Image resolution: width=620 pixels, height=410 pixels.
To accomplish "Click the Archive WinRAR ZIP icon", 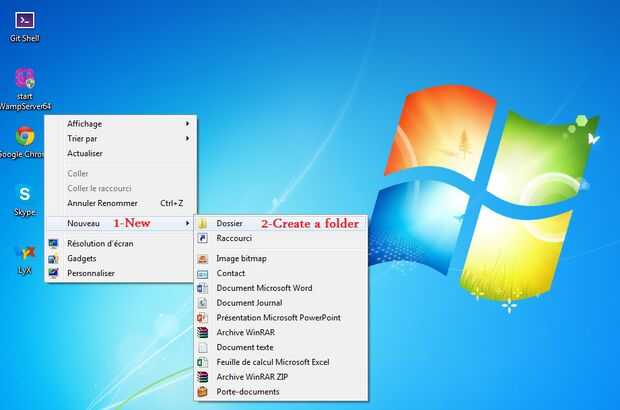I will [202, 377].
